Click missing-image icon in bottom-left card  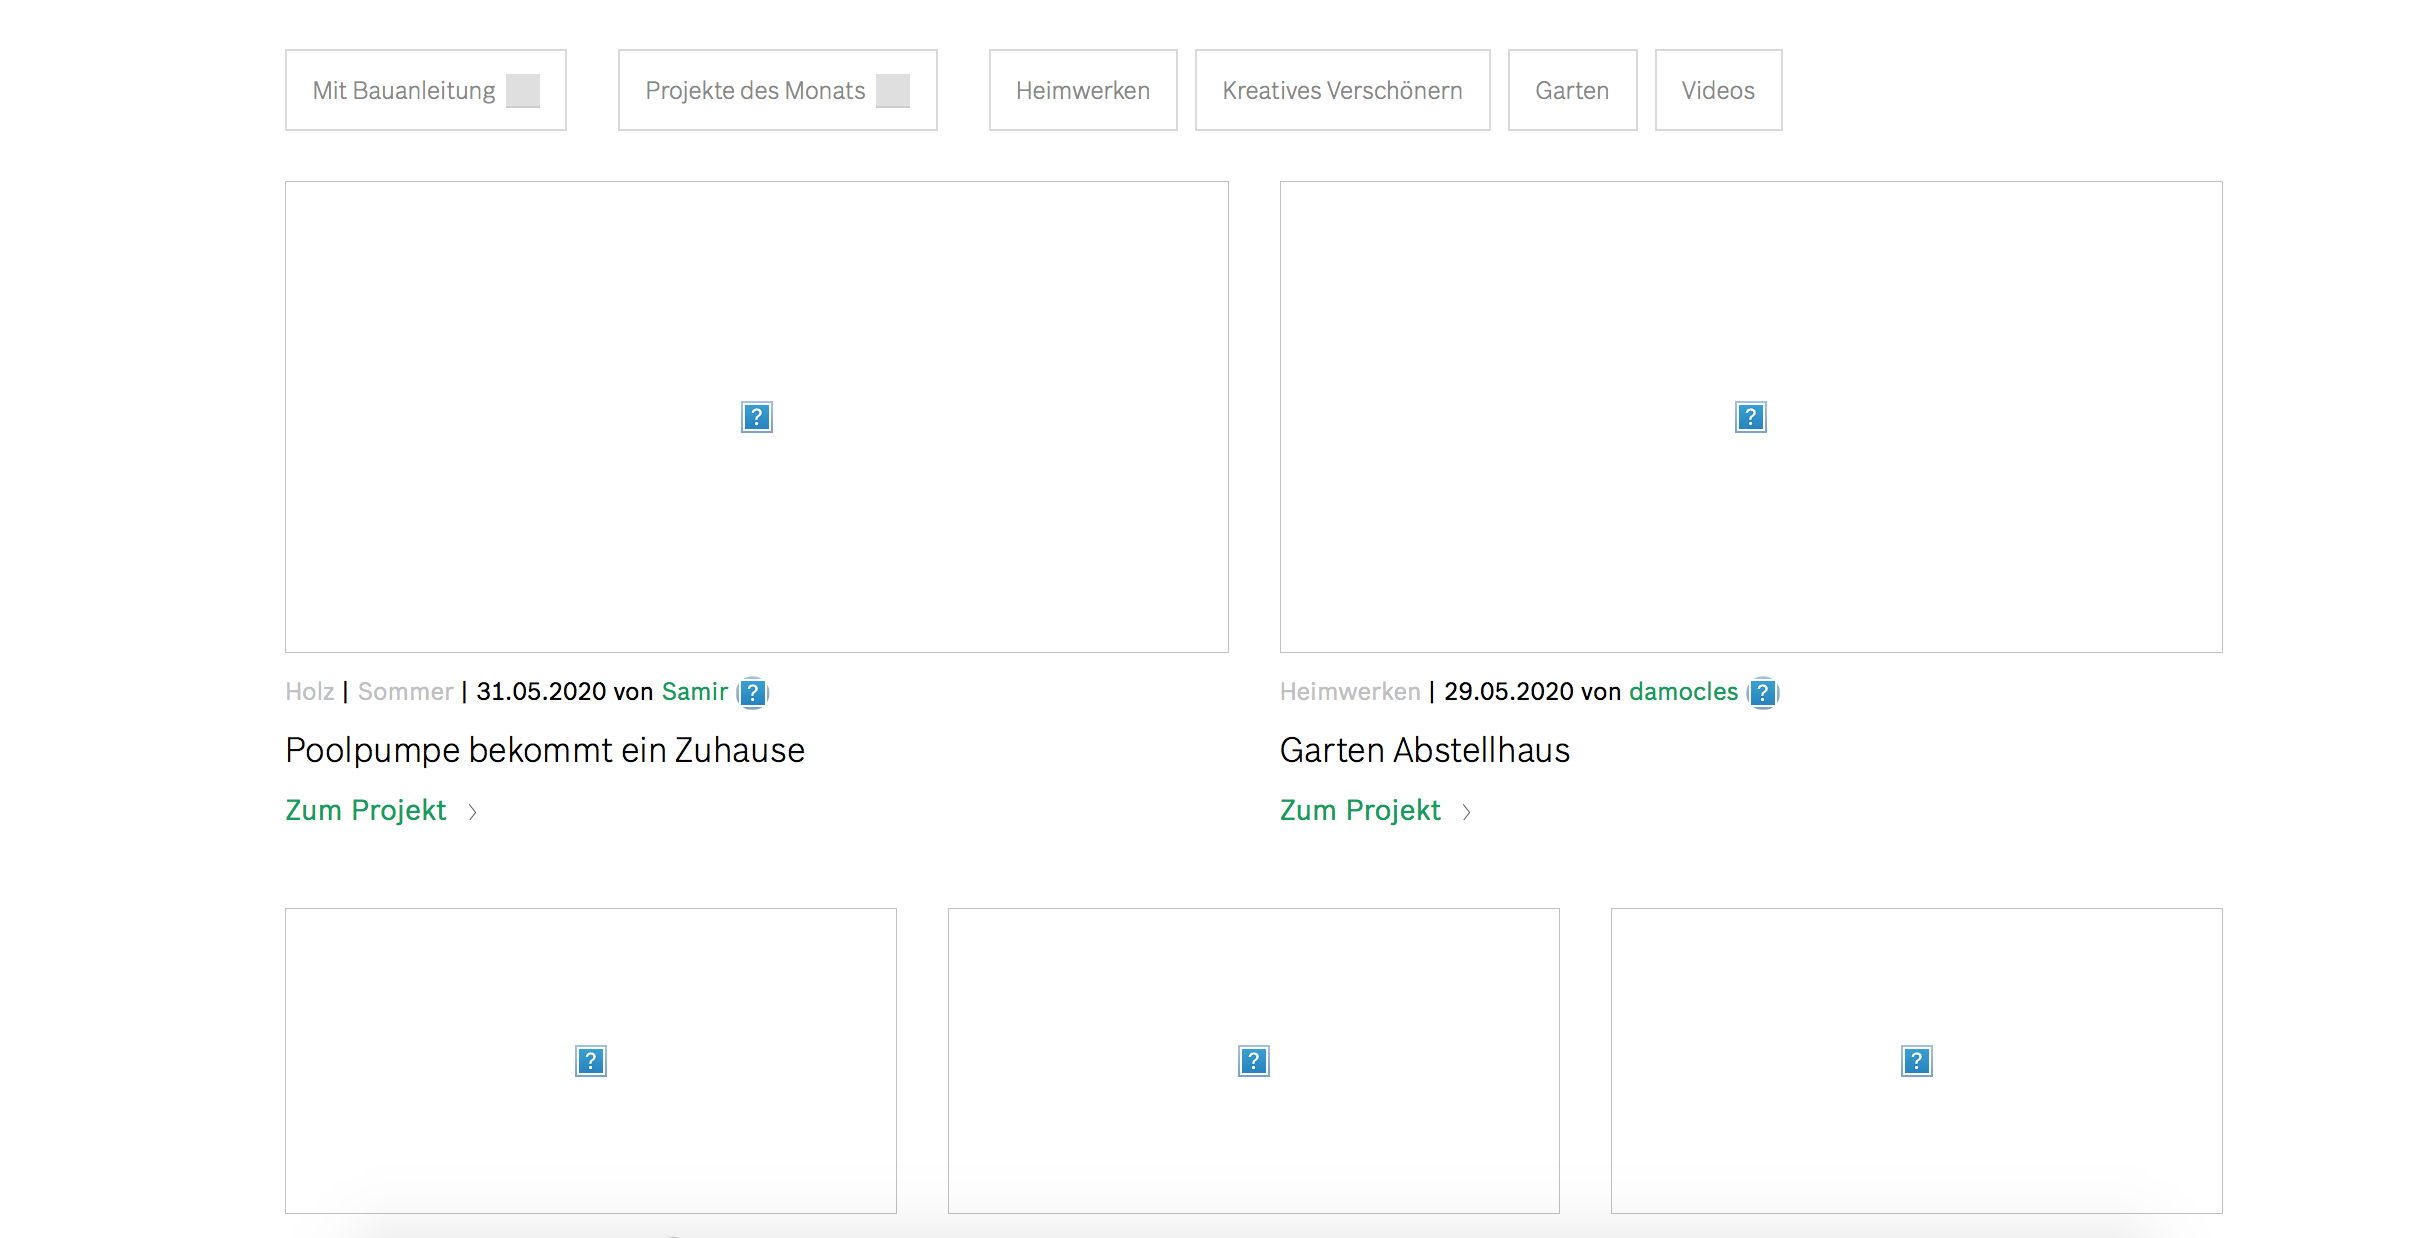(590, 1061)
